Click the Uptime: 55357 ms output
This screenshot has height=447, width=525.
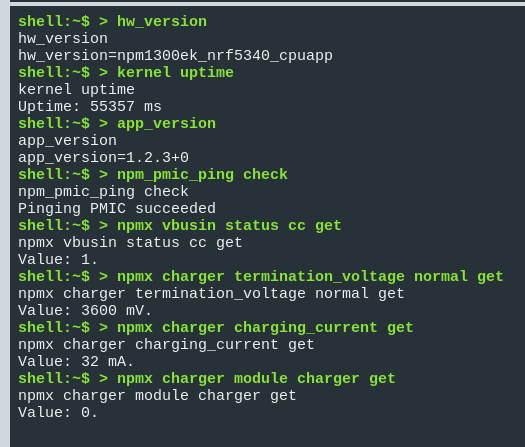coord(90,106)
